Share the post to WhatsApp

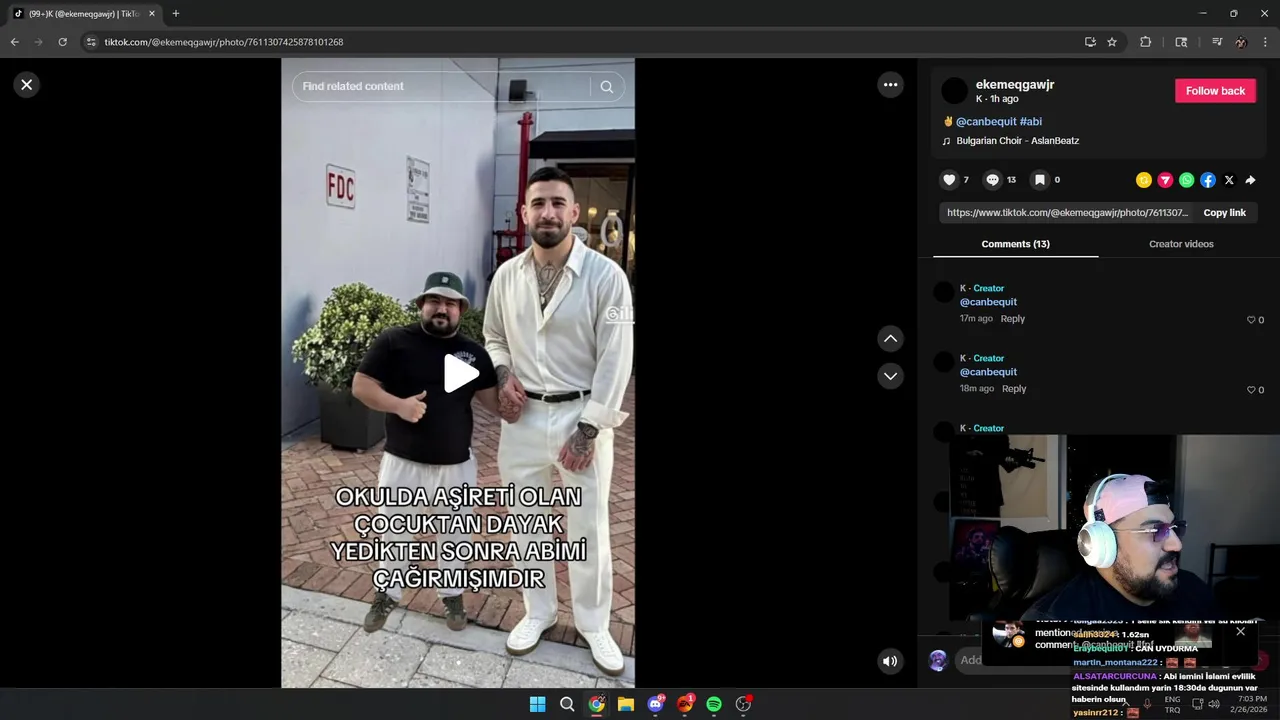click(x=1186, y=180)
